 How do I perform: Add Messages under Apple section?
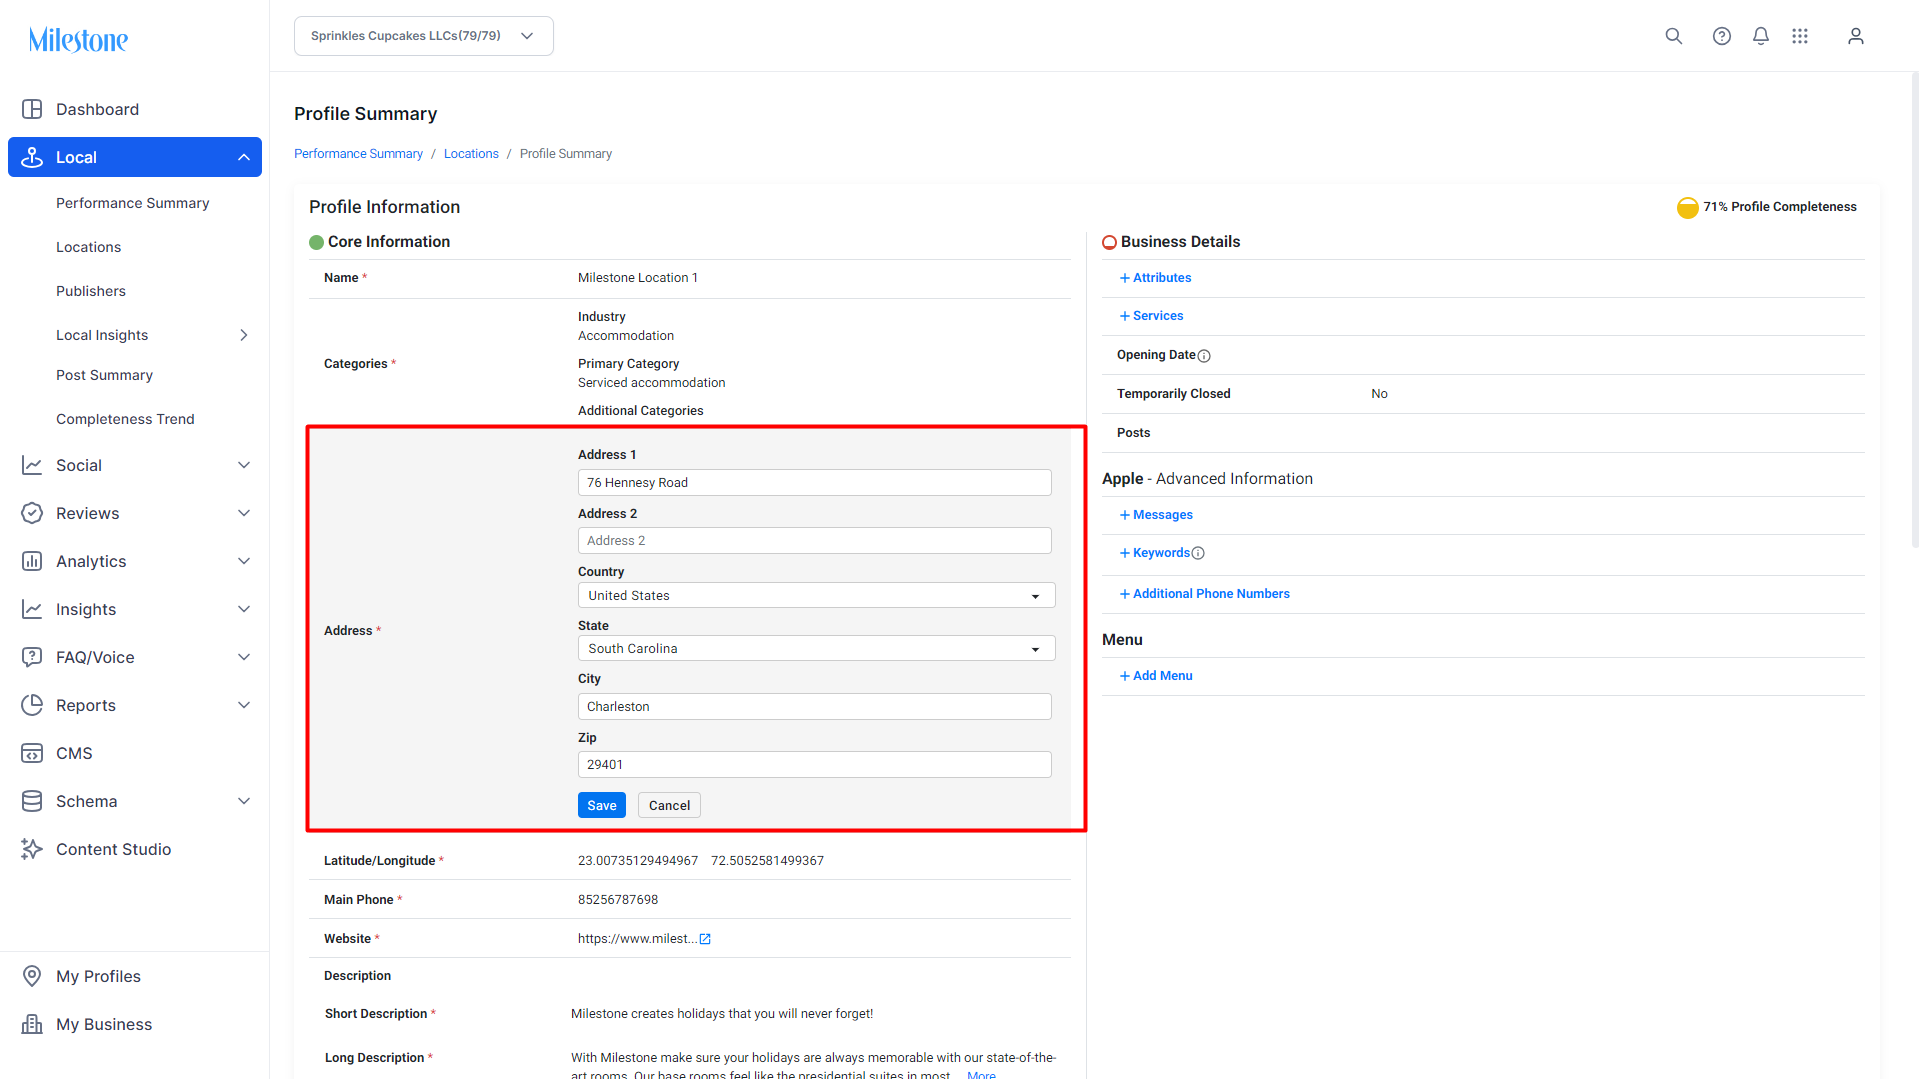coord(1156,515)
